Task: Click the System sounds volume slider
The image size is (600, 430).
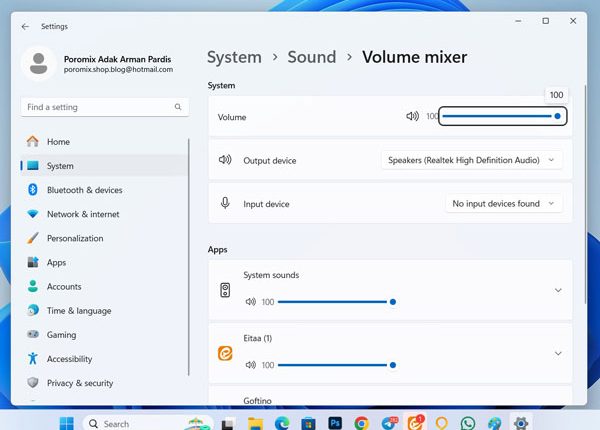Action: 336,302
